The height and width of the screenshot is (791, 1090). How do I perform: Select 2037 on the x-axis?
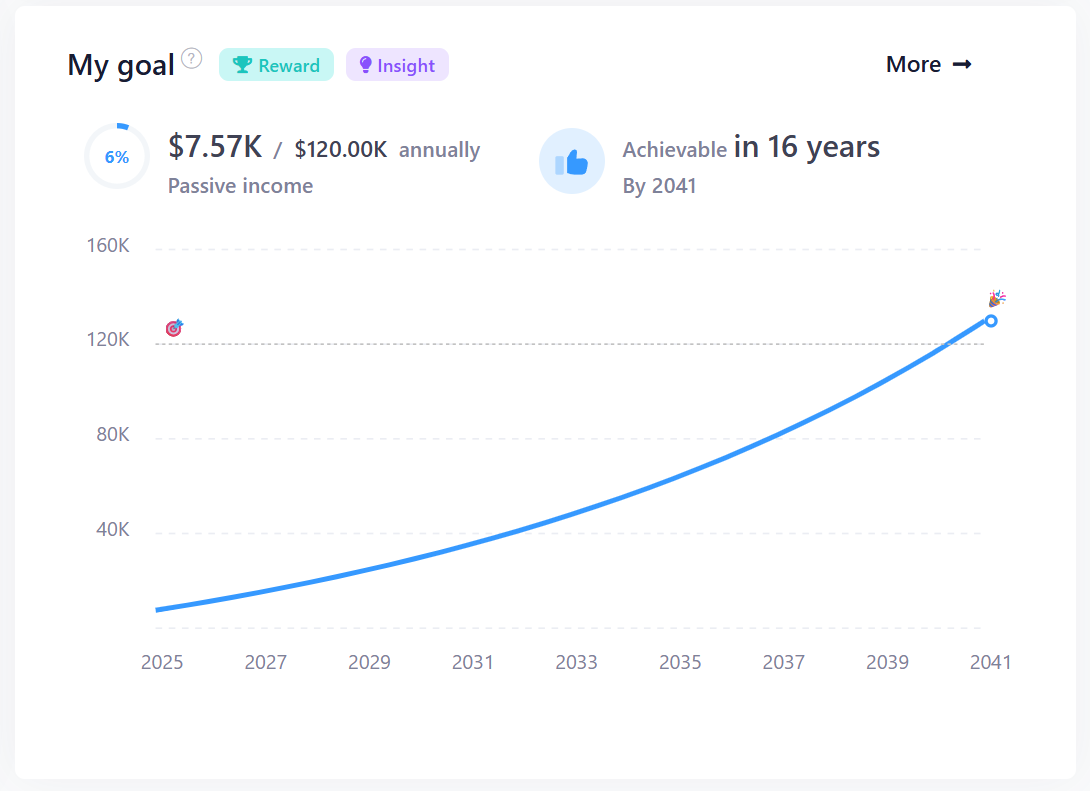(x=783, y=662)
